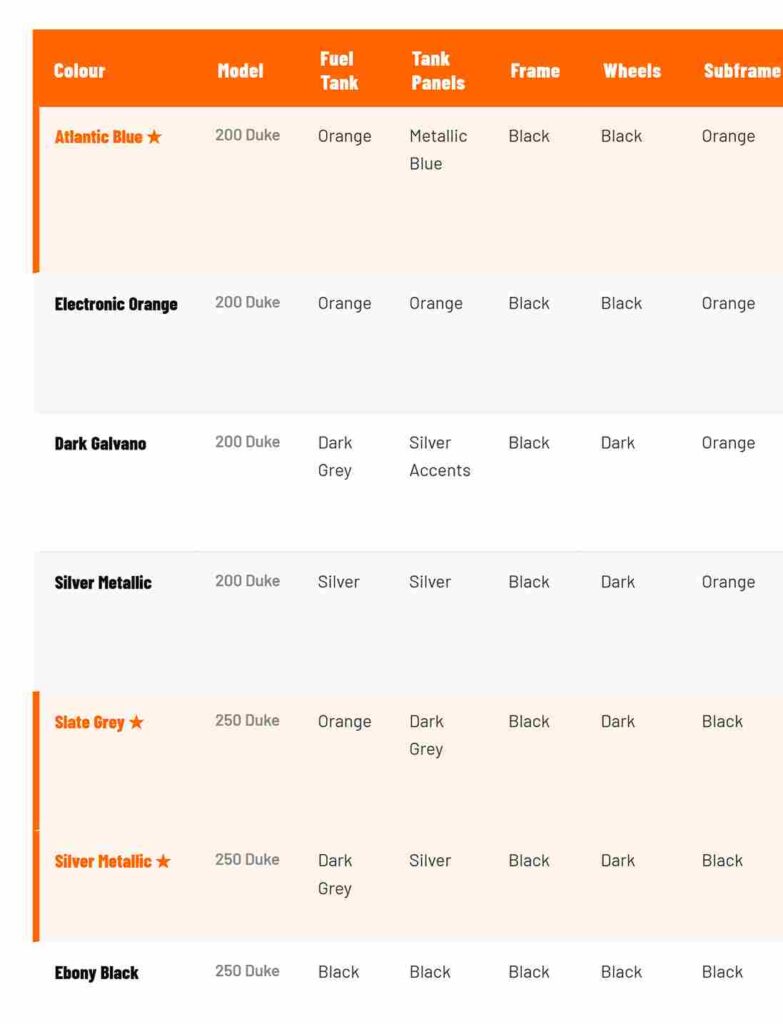Image resolution: width=783 pixels, height=1024 pixels.
Task: Select the Tank Panels column header
Action: [437, 71]
